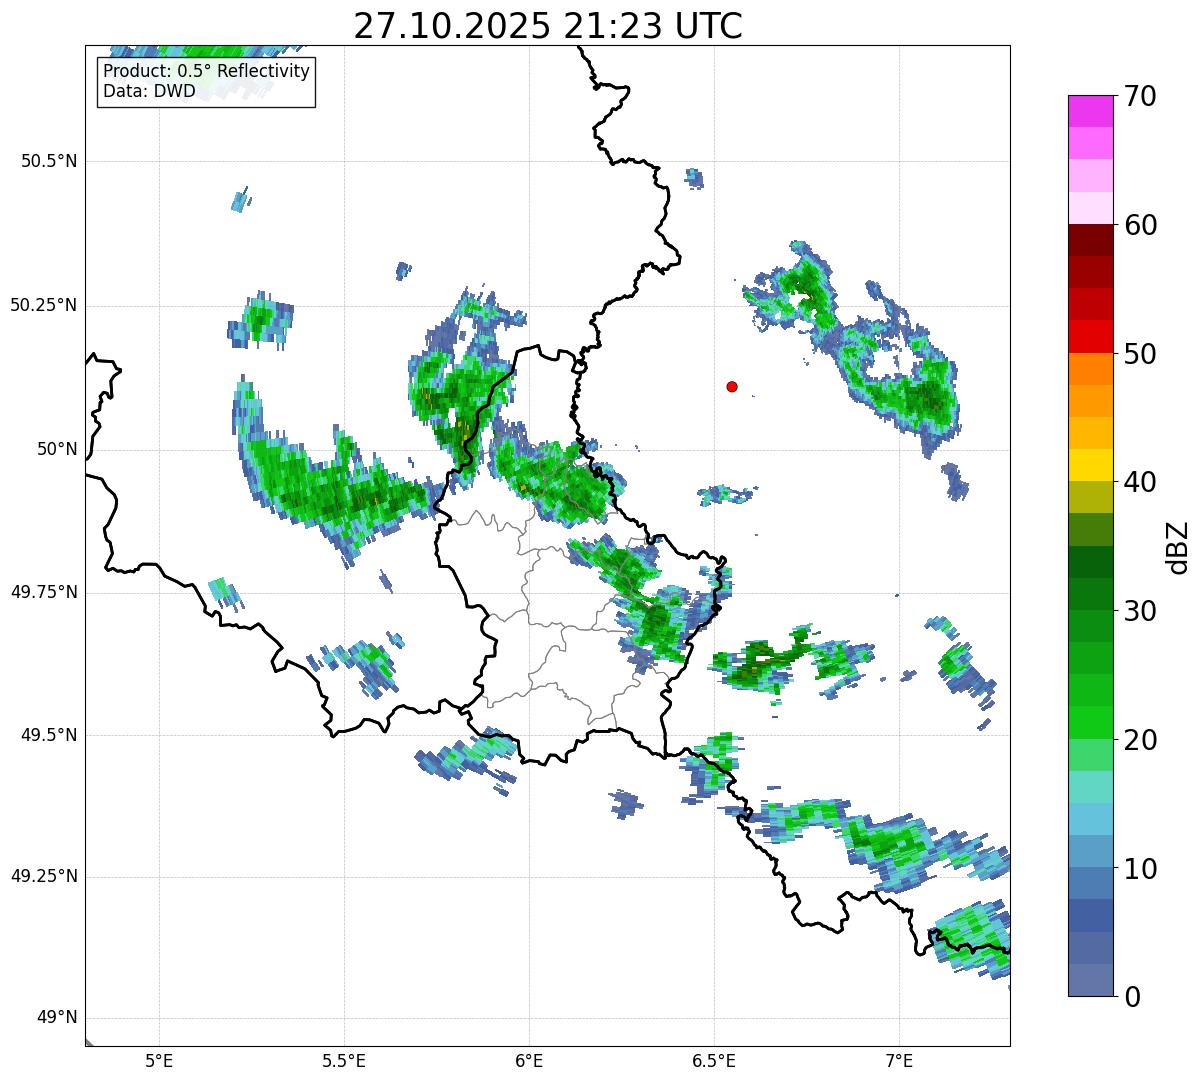This screenshot has height=1081, width=1202.
Task: Click the latitude label 49.5°N
Action: 49,735
